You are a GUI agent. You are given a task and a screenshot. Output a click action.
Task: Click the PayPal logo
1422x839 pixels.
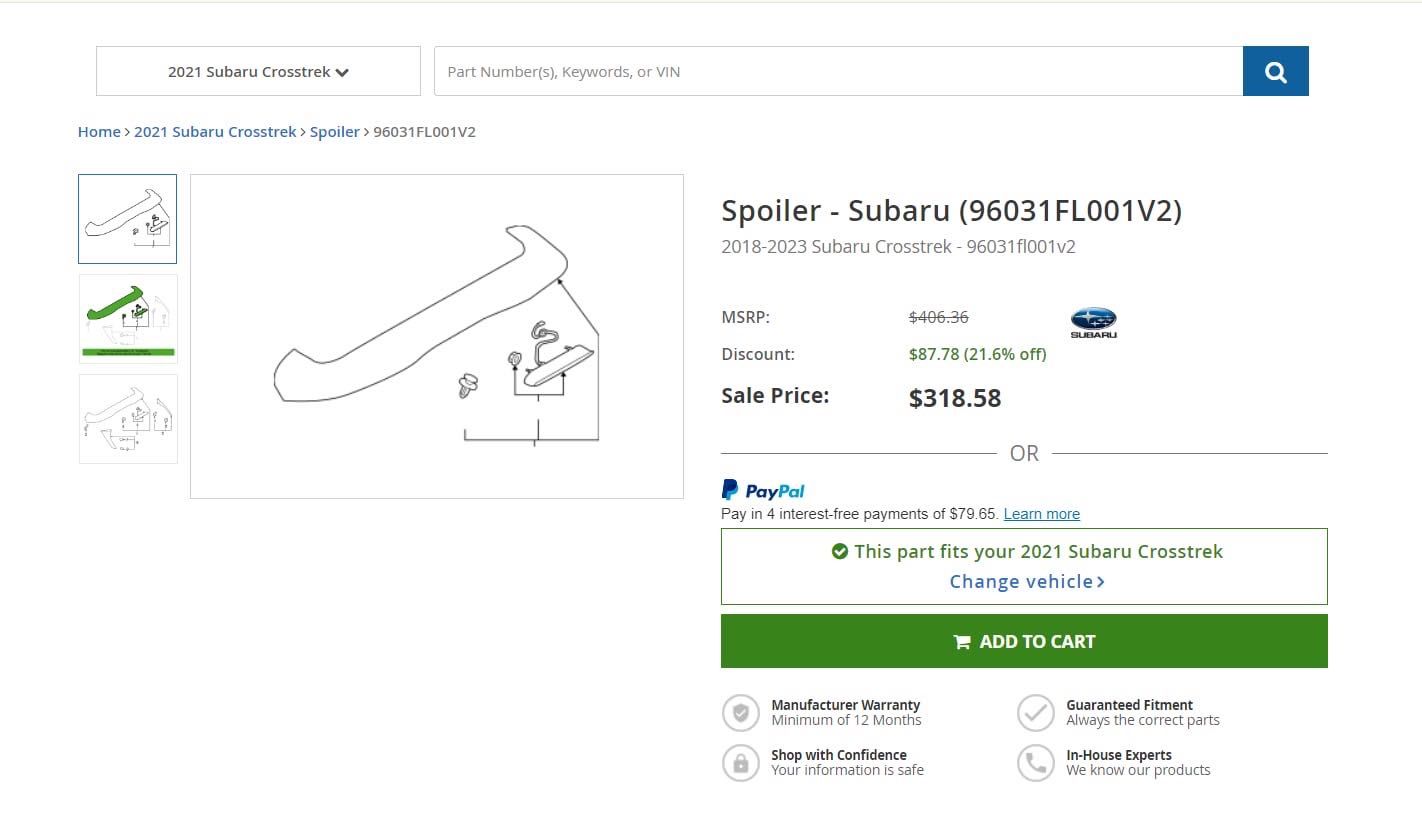coord(763,490)
